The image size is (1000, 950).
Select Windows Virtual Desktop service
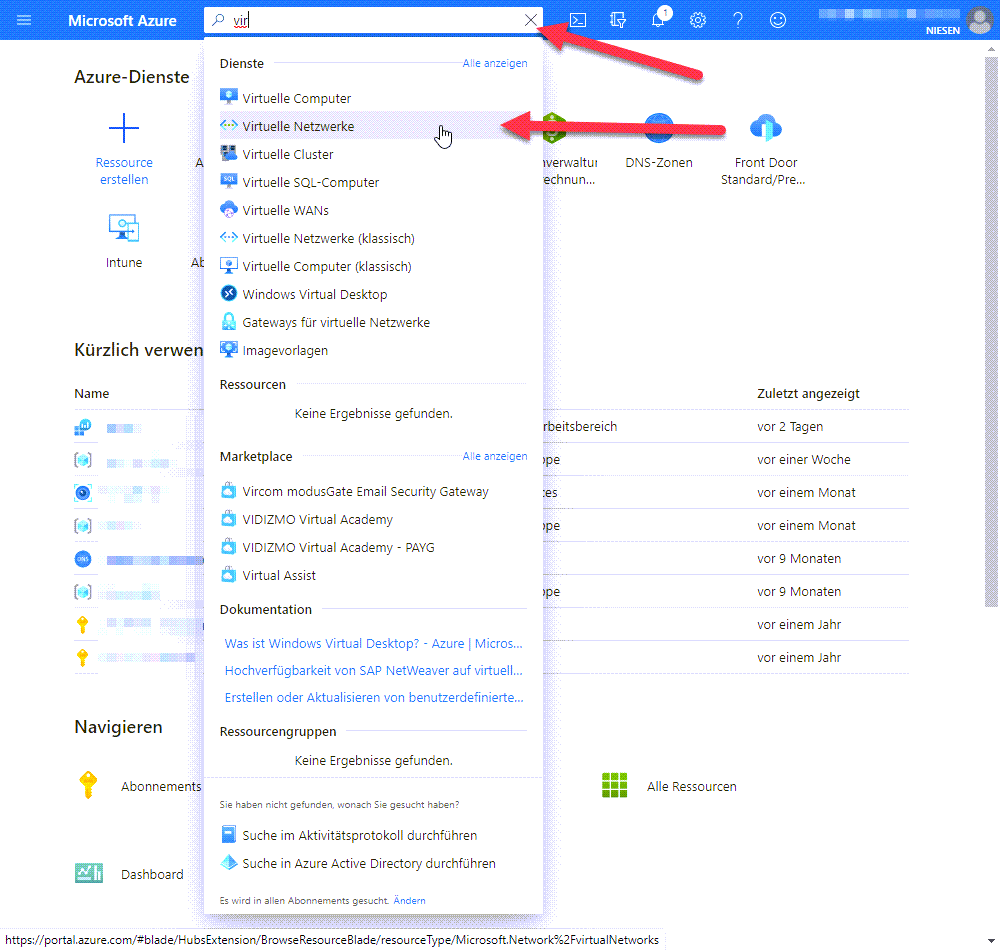373,295
